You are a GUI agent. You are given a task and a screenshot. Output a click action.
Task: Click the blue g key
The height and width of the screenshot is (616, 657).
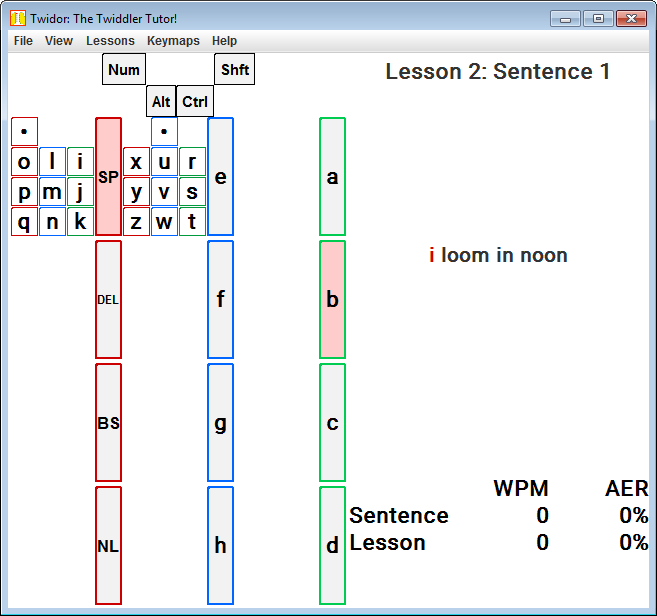(220, 422)
